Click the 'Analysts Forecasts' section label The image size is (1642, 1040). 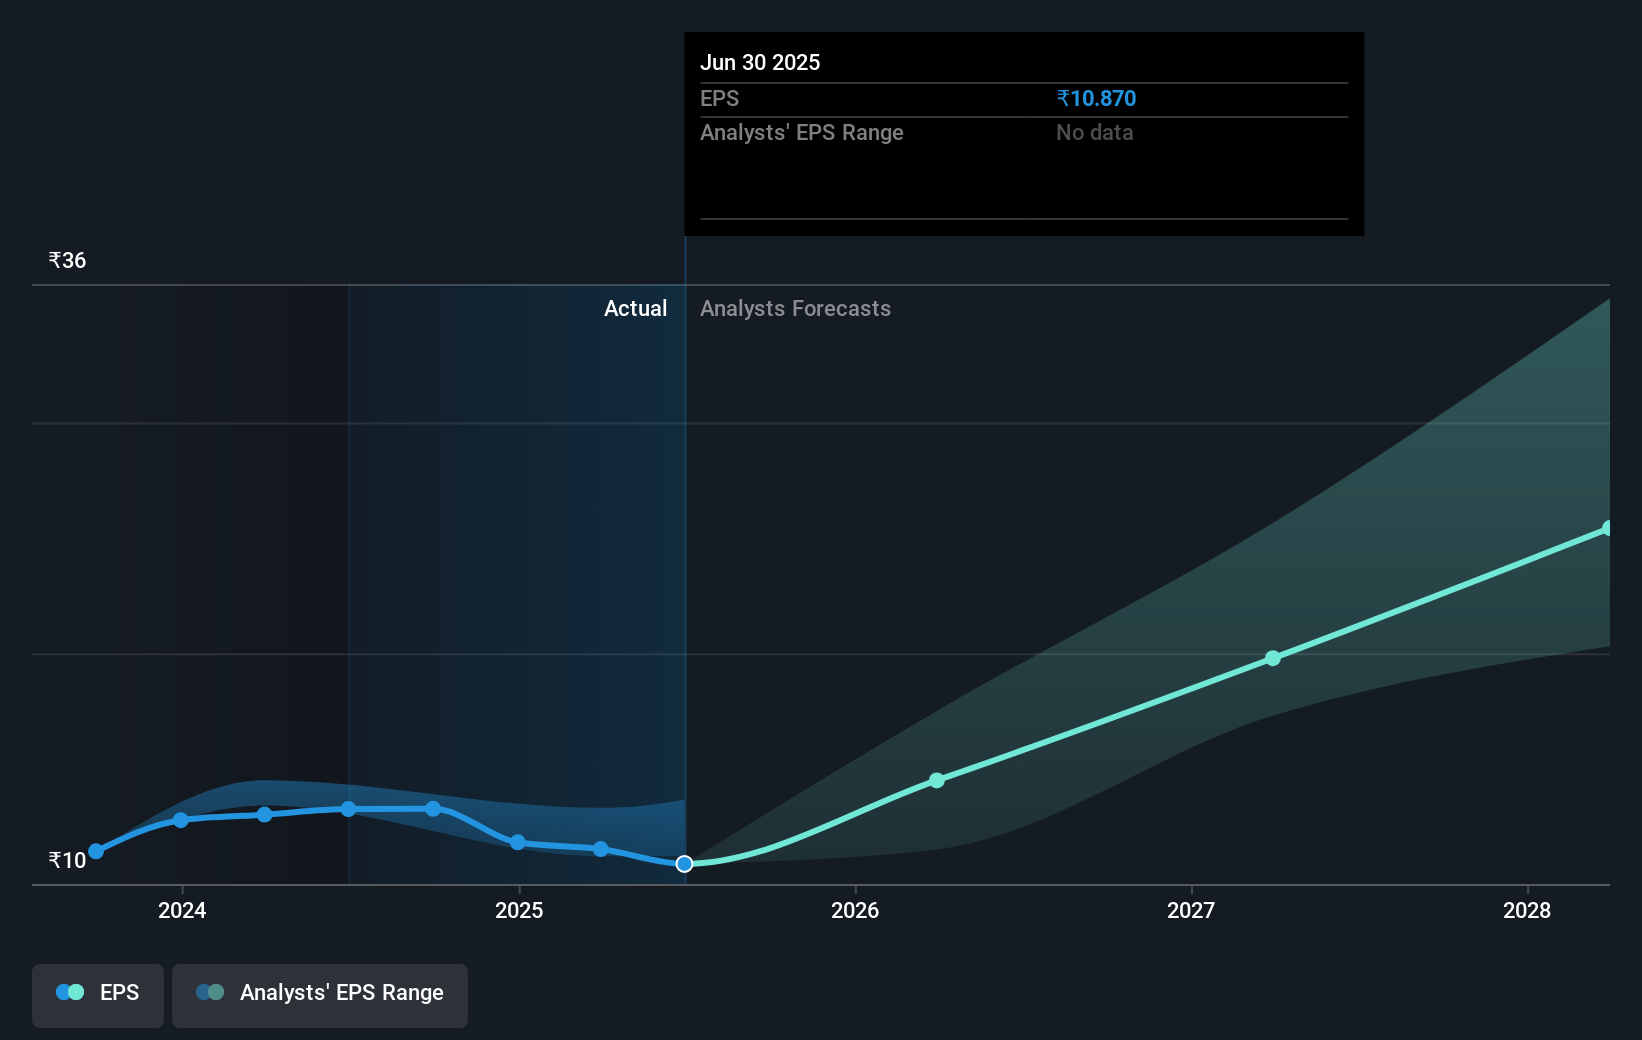[x=795, y=309]
